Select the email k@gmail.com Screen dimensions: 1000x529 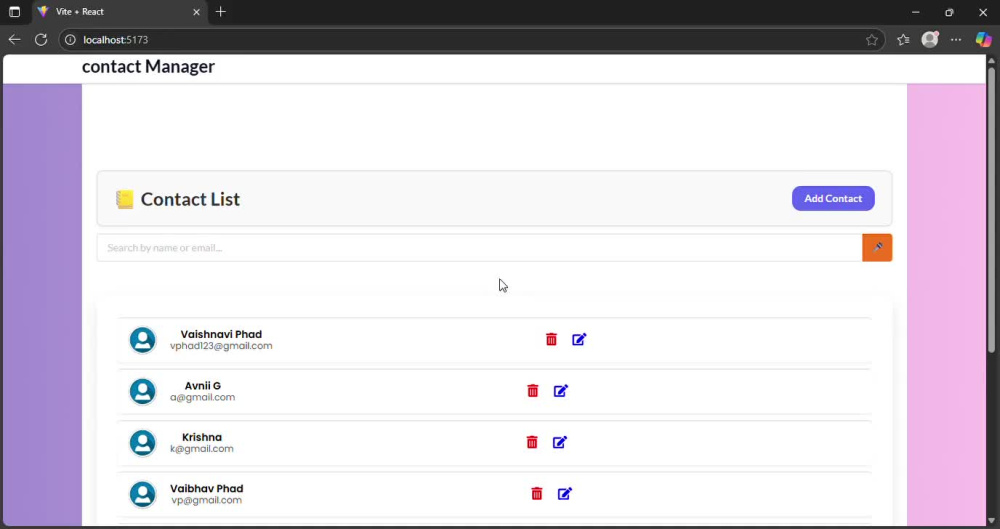[202, 449]
